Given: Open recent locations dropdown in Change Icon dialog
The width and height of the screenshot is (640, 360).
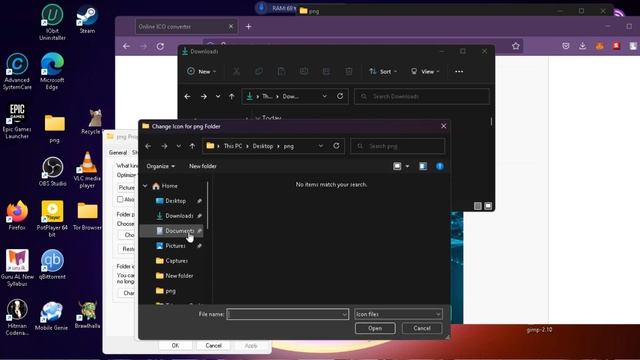Looking at the screenshot, I should (178, 146).
